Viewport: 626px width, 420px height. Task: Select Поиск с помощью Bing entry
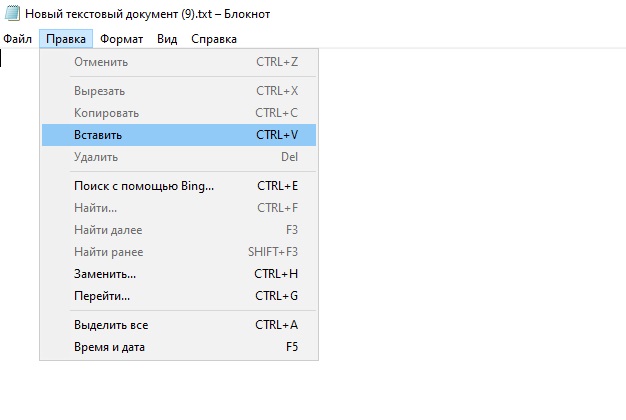179,186
